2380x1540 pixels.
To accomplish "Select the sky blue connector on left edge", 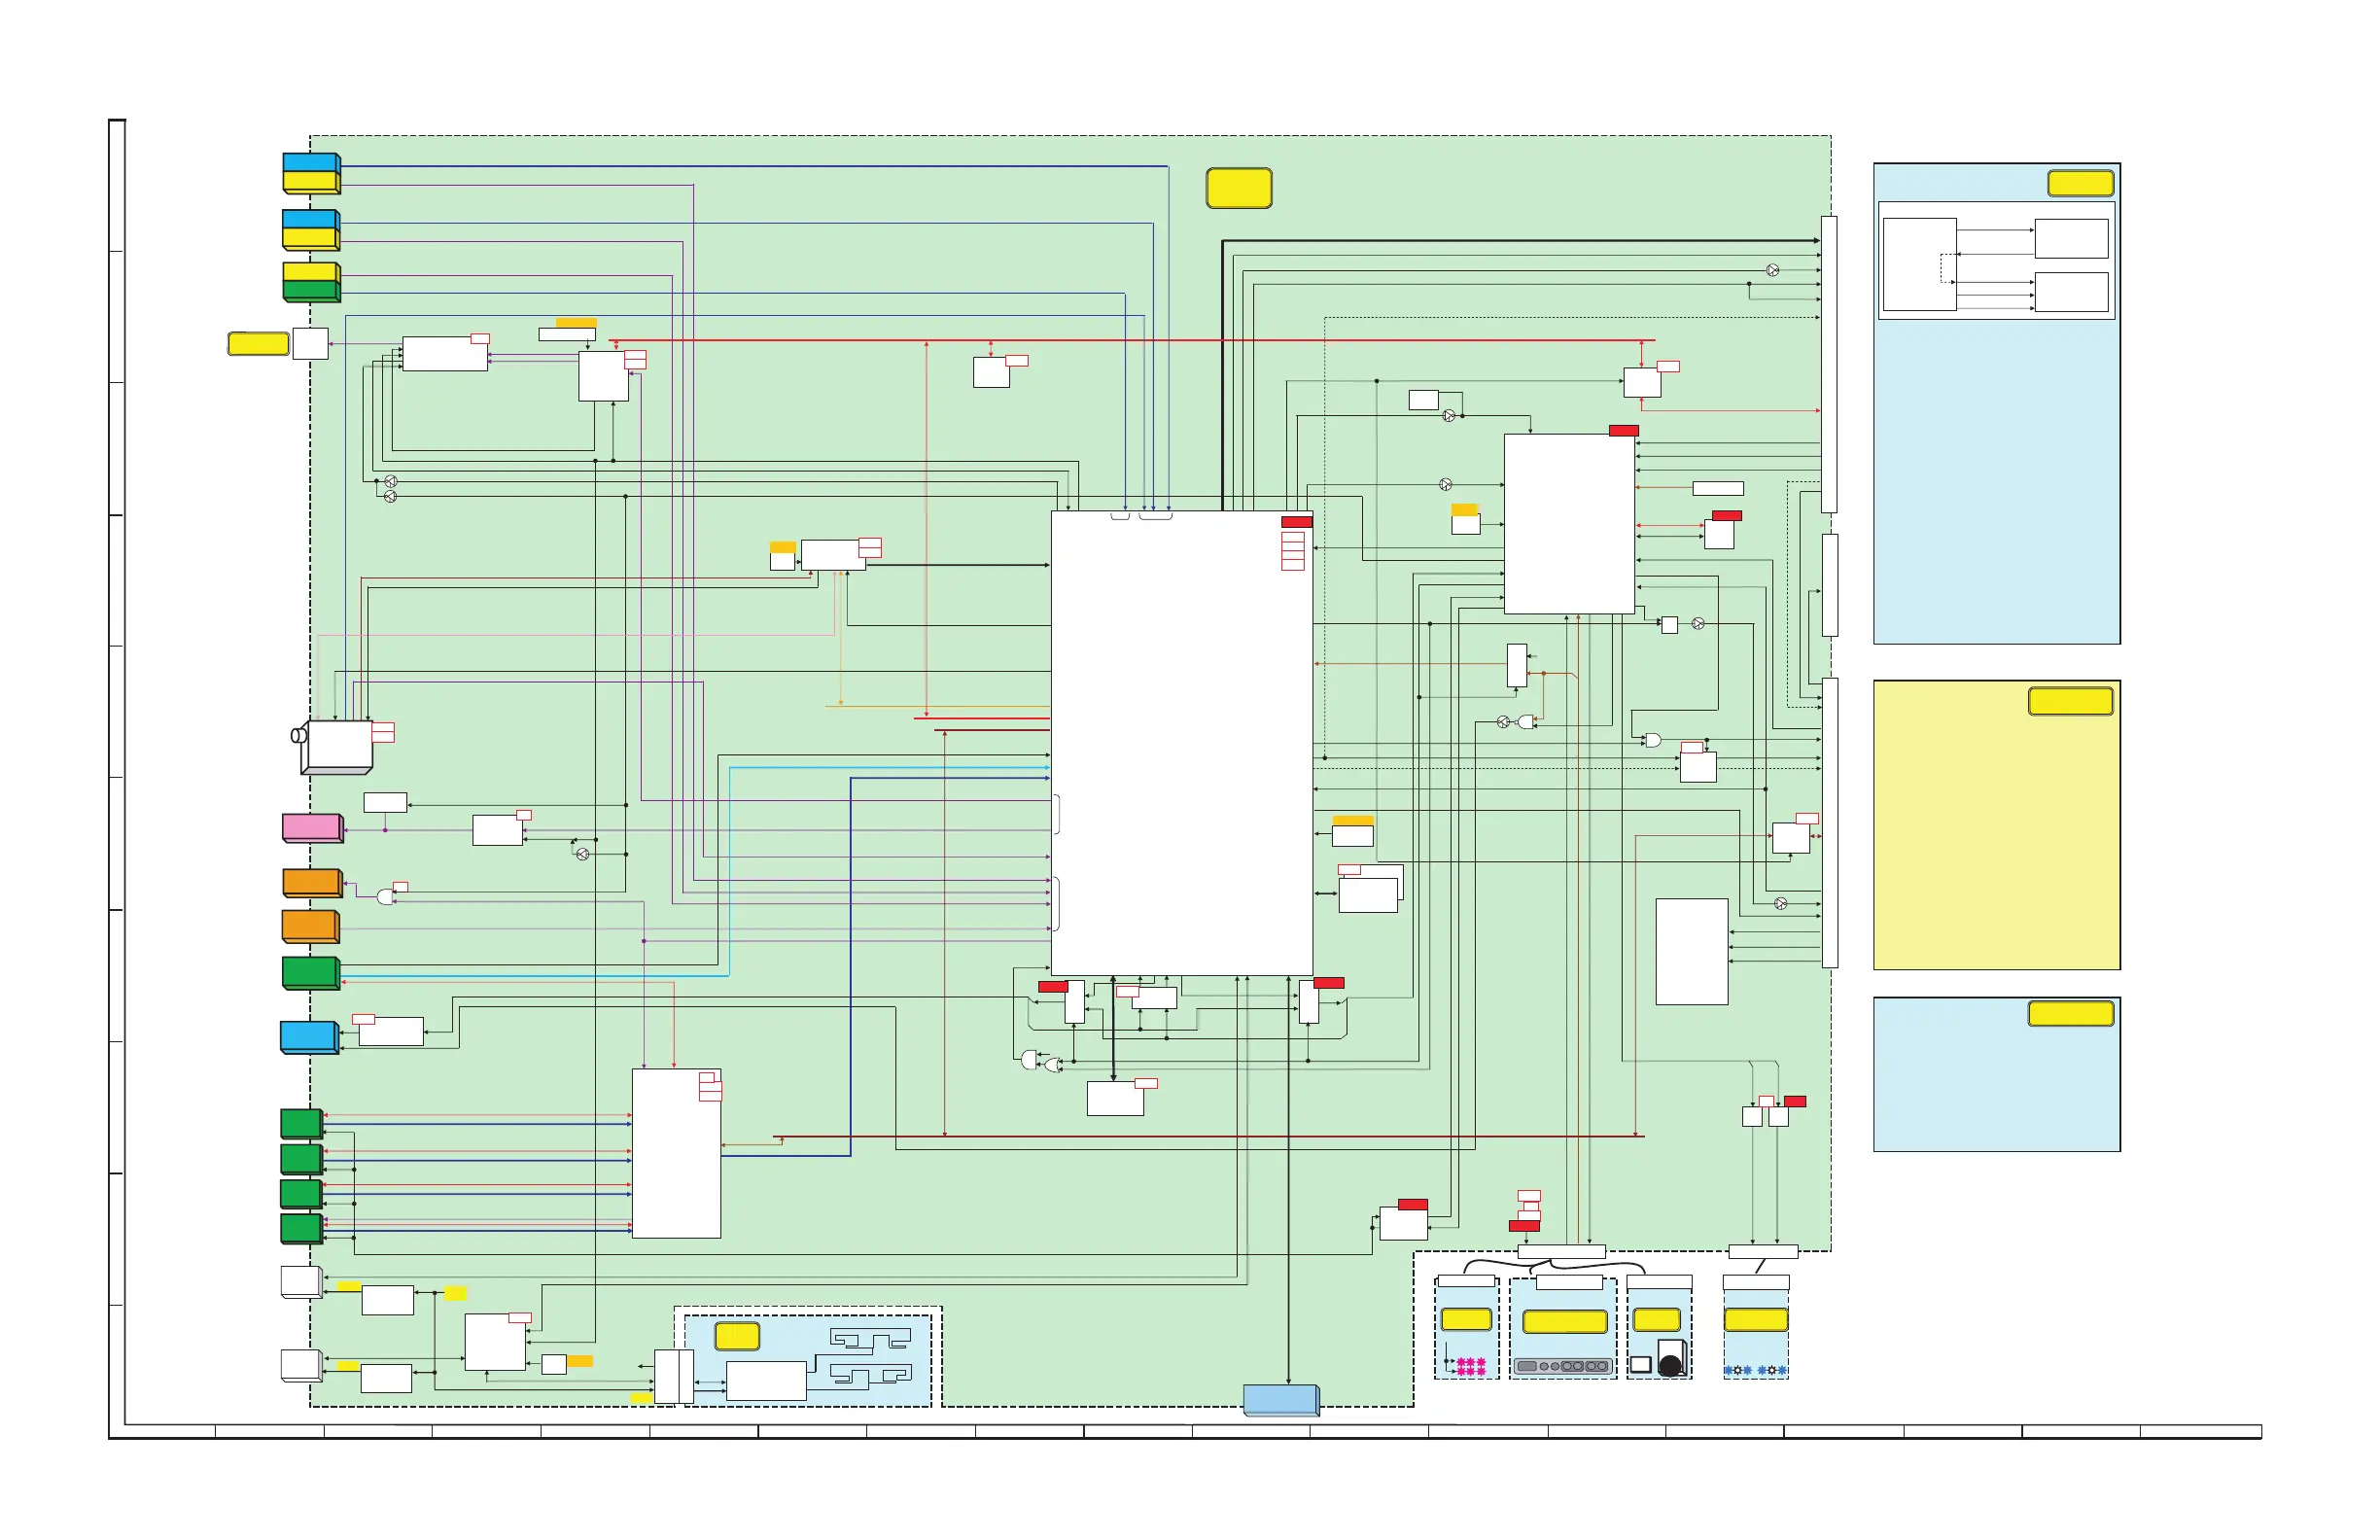I will pyautogui.click(x=308, y=1037).
